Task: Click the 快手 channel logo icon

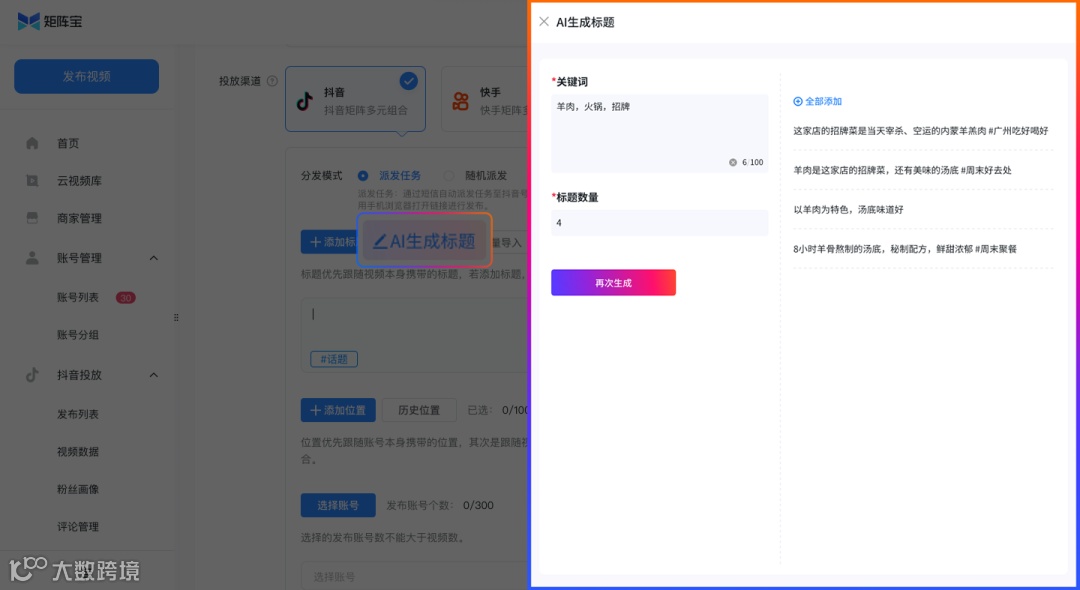Action: tap(459, 99)
